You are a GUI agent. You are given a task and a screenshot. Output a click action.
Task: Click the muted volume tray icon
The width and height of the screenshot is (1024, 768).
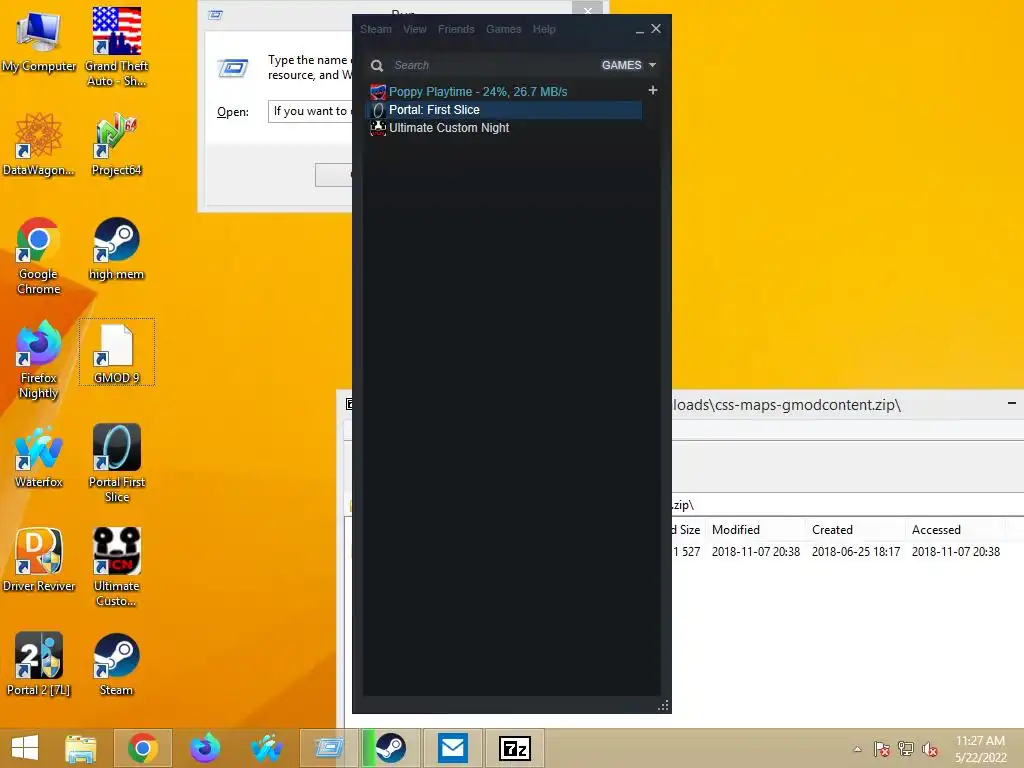(930, 749)
